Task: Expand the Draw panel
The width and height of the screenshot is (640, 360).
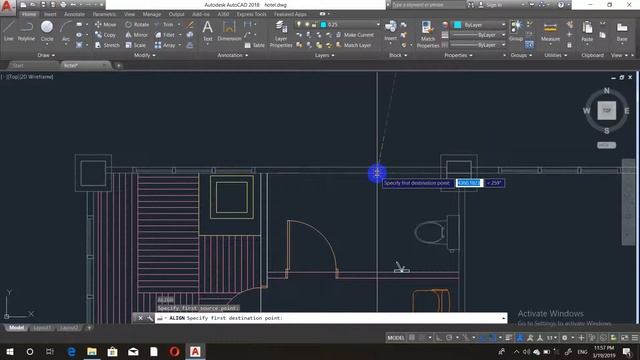Action: (x=46, y=55)
